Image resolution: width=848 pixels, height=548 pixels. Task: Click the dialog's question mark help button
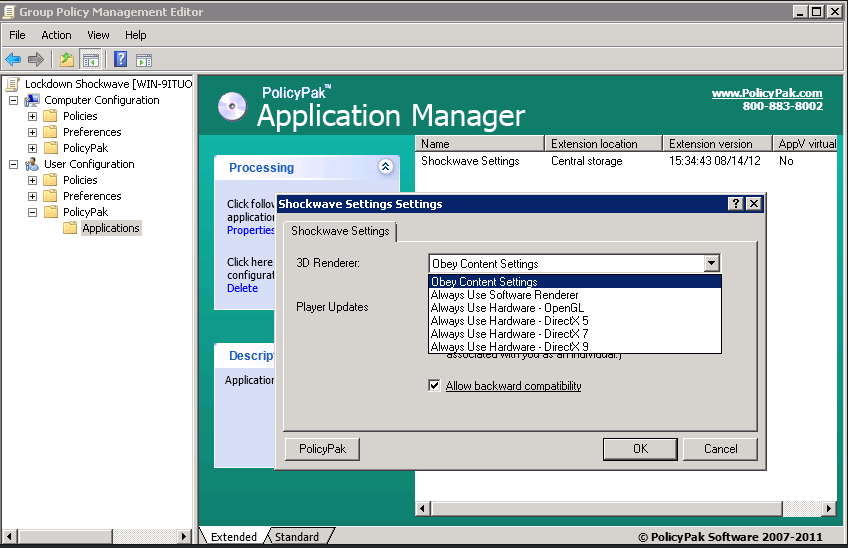point(736,203)
